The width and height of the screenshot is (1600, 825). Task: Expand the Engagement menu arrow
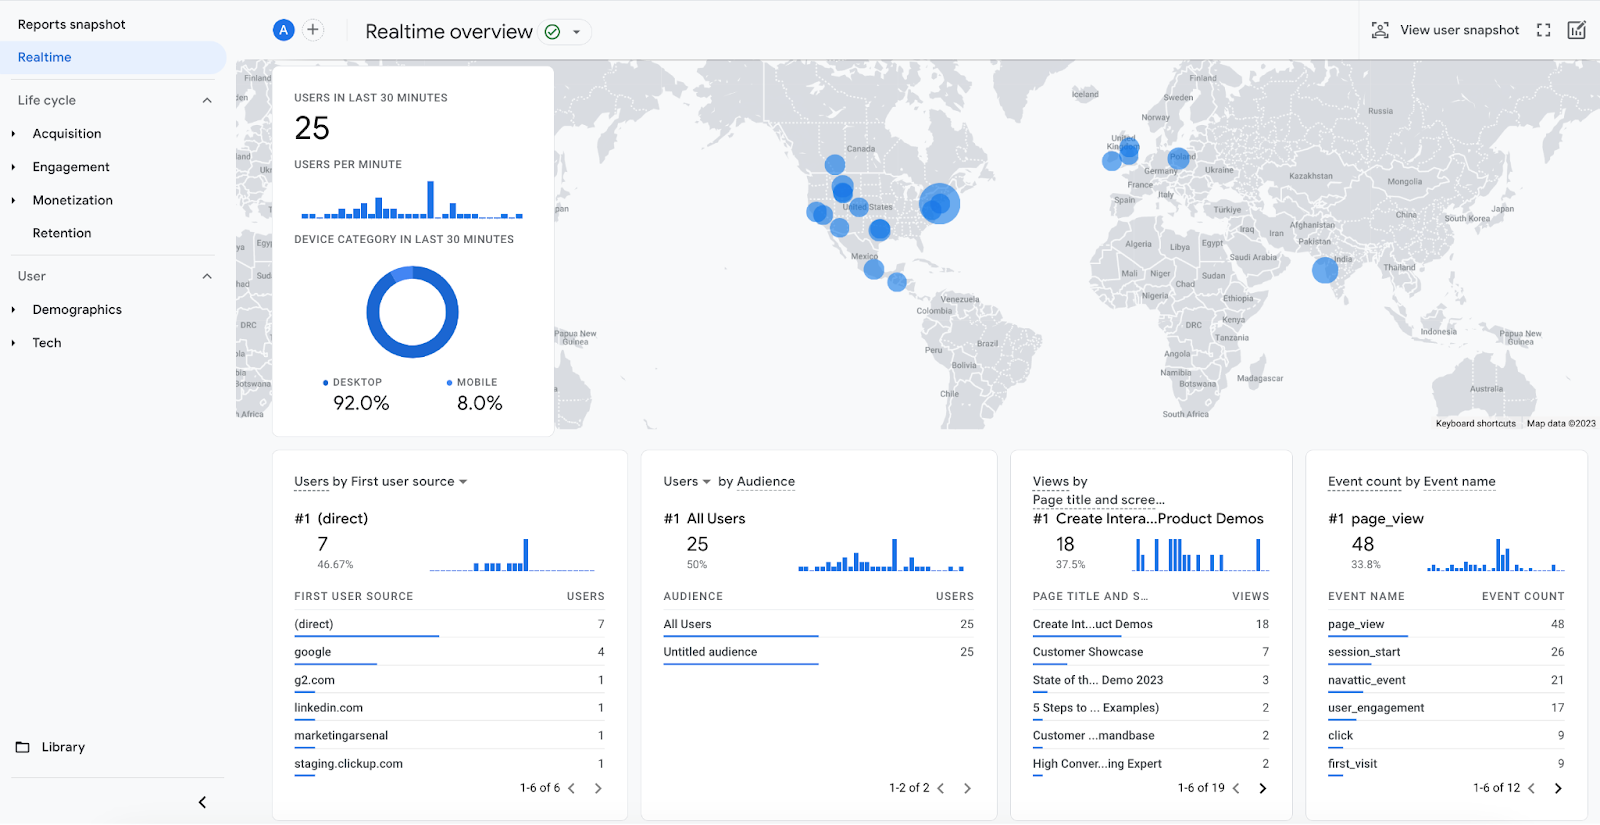[x=13, y=167]
